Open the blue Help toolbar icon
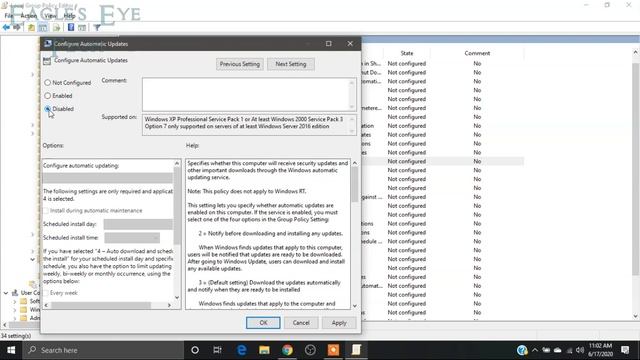 coord(71,27)
